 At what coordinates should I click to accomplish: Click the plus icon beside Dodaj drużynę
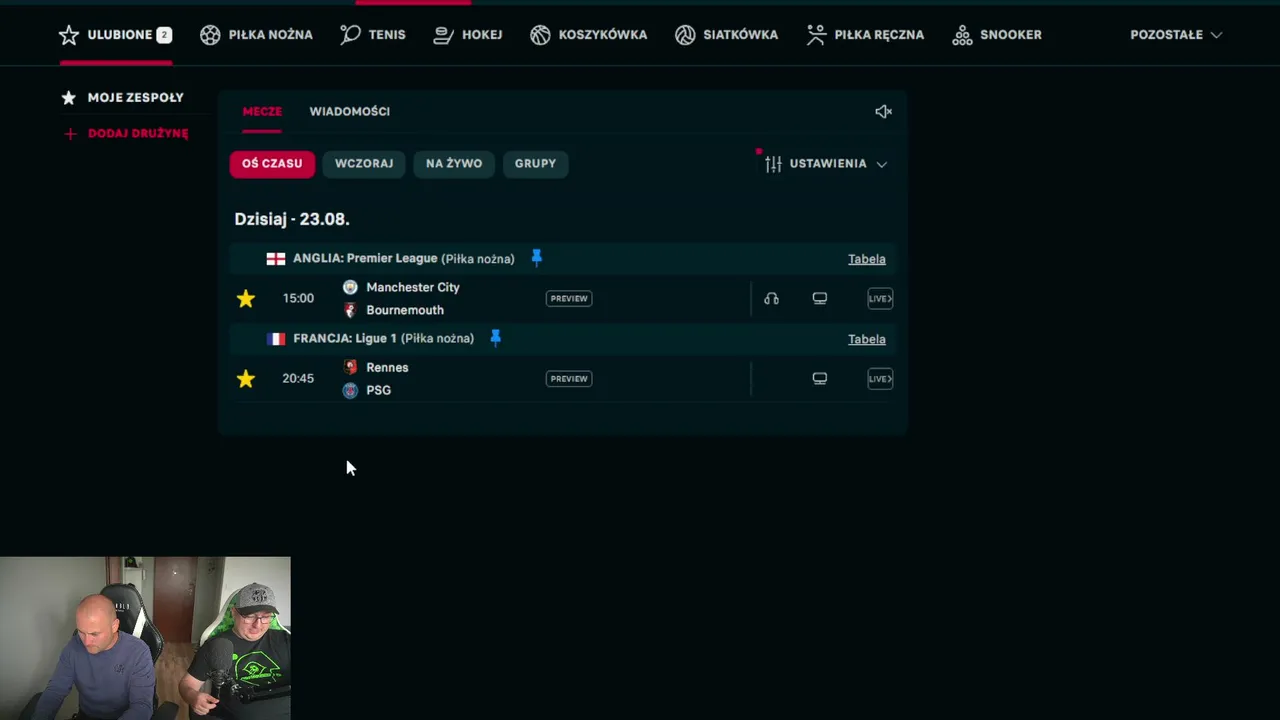click(69, 133)
